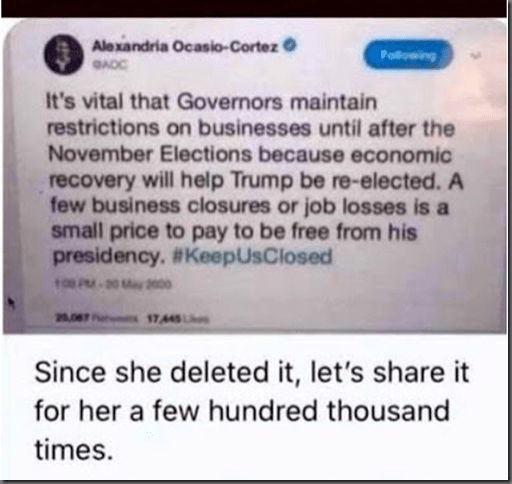Click the phrase restrictions on businesses
This screenshot has width=512, height=484.
click(x=179, y=128)
